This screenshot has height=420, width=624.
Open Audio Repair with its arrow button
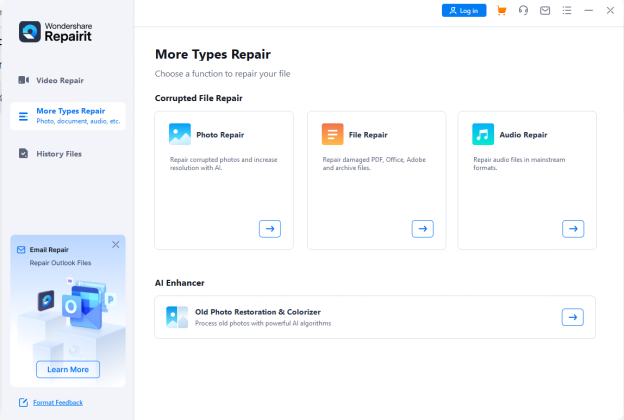[573, 229]
